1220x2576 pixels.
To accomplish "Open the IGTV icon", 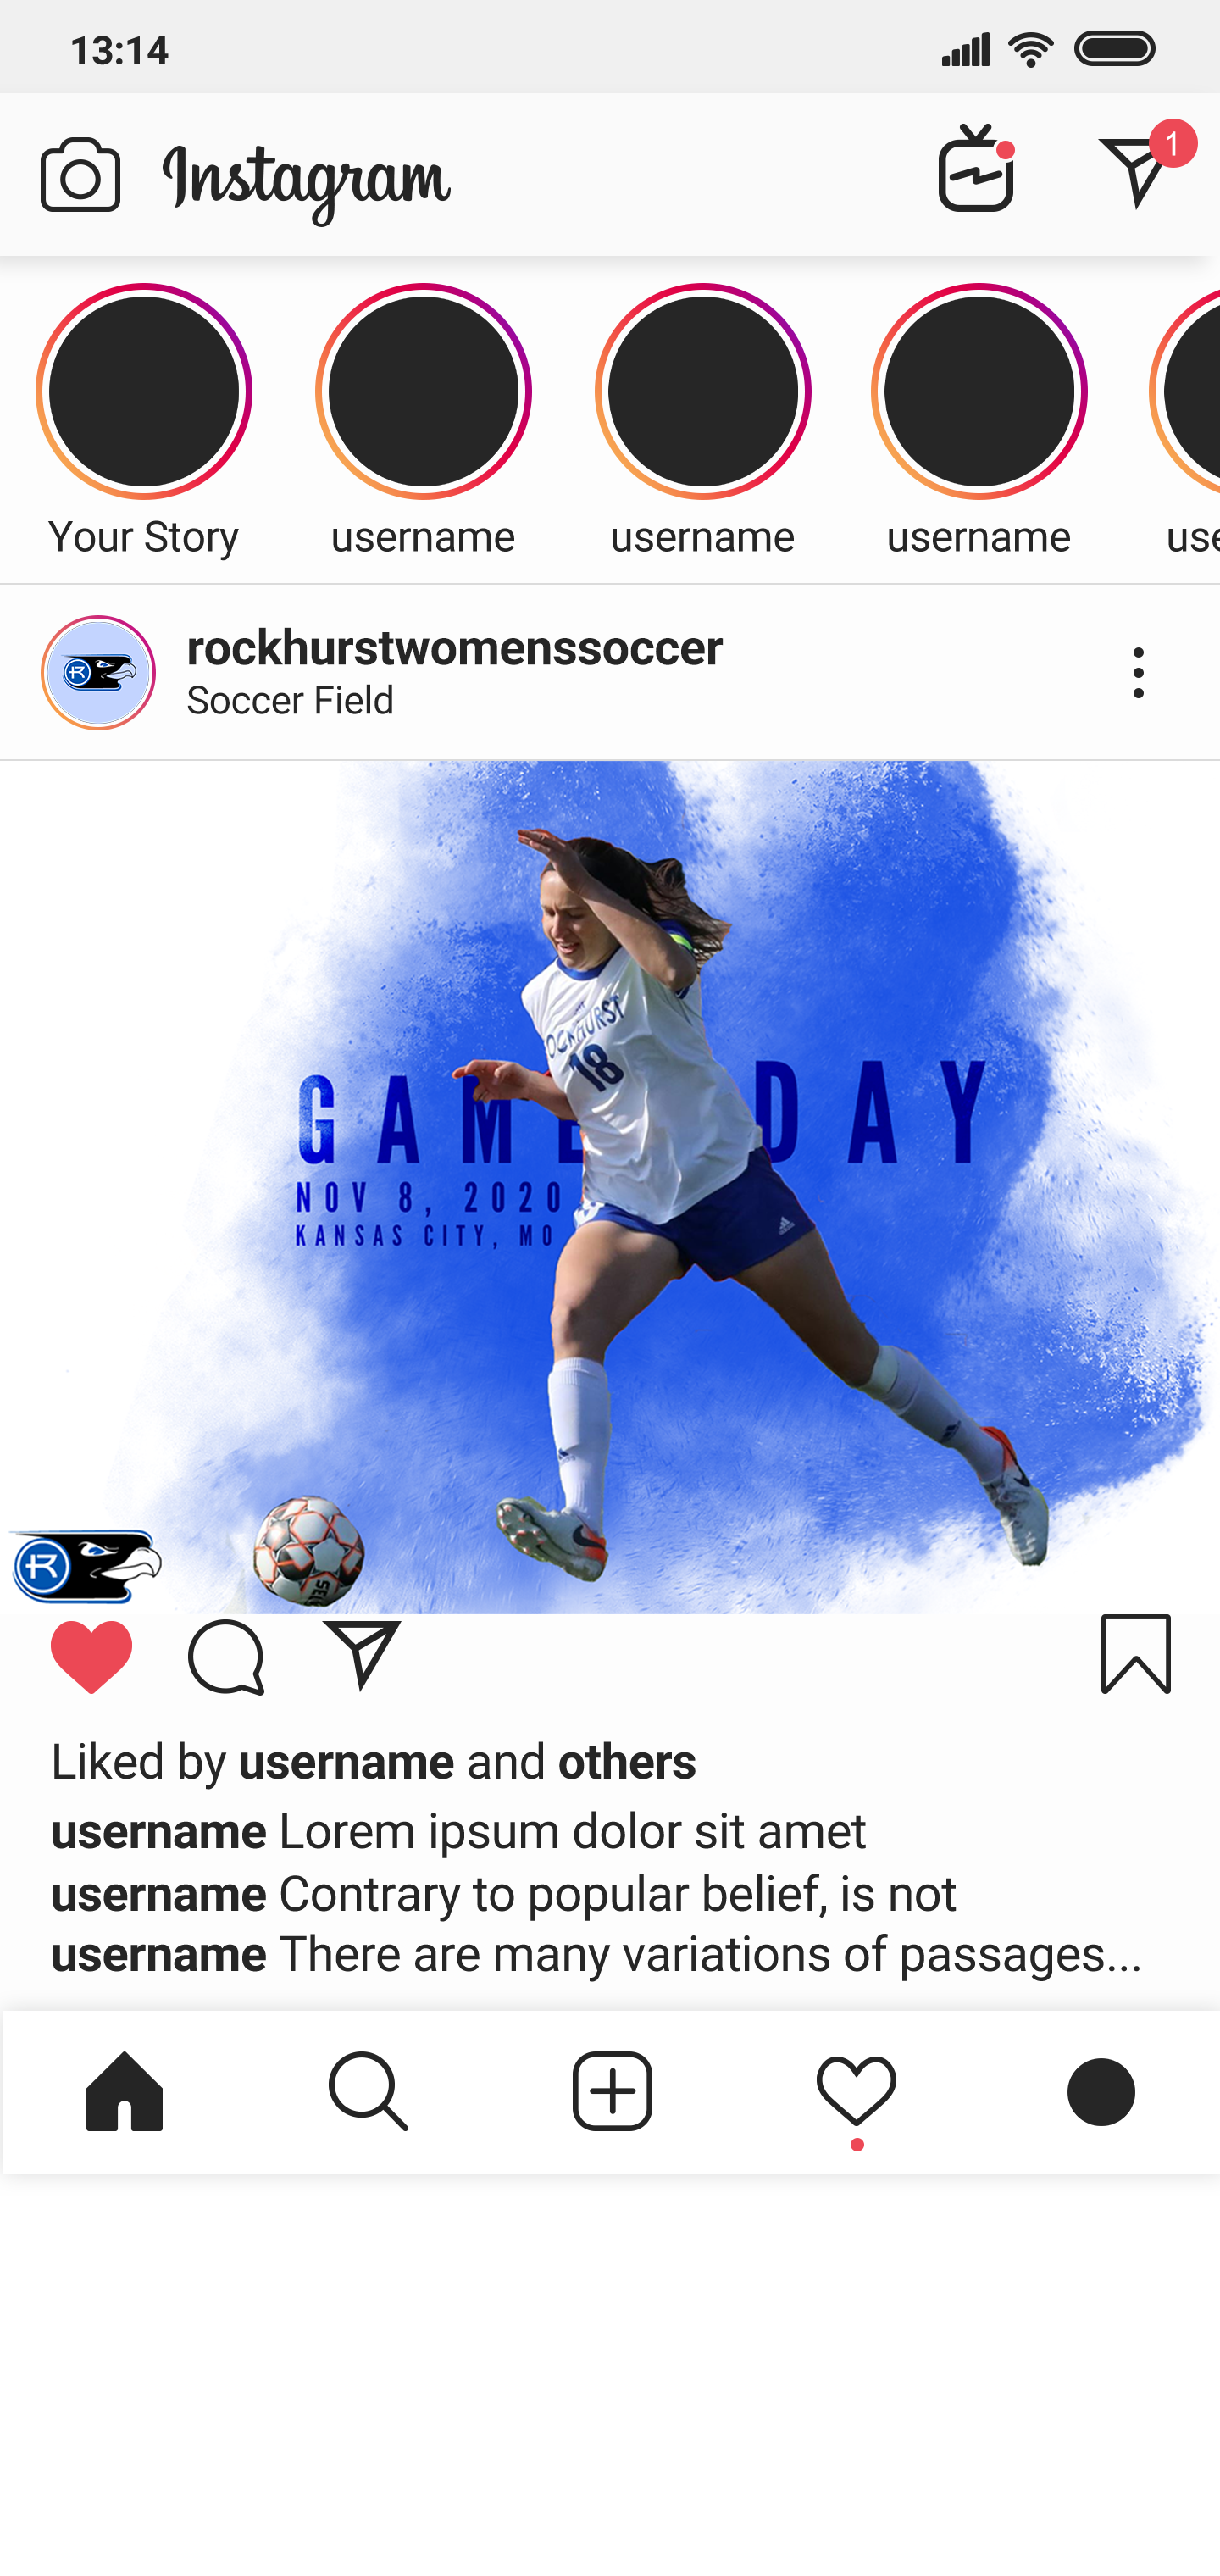I will (976, 168).
